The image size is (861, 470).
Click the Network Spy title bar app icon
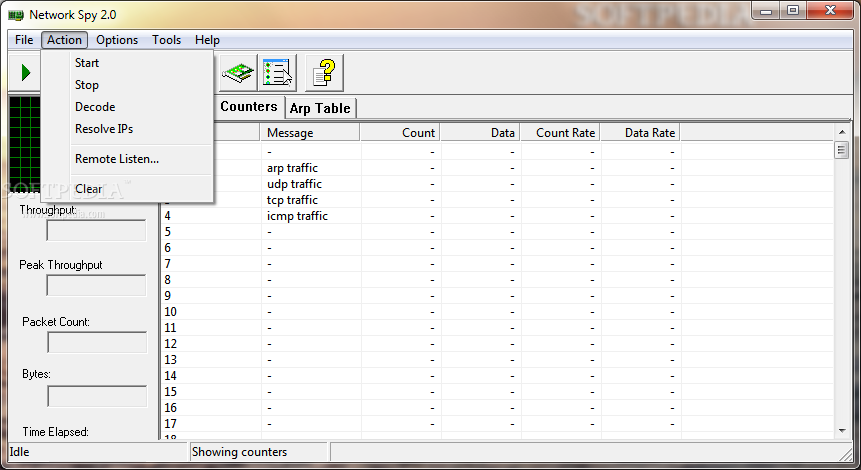(x=16, y=15)
